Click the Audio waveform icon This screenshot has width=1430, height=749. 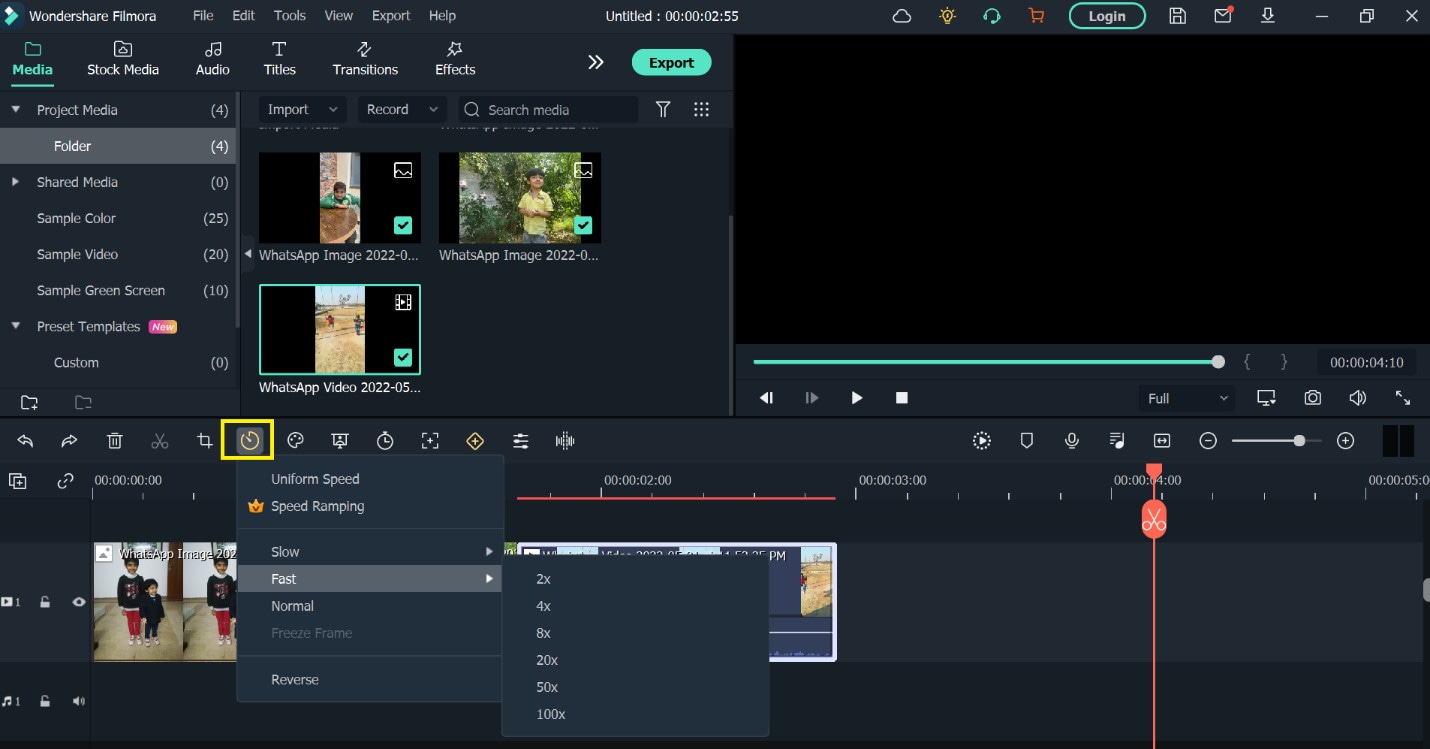[565, 441]
